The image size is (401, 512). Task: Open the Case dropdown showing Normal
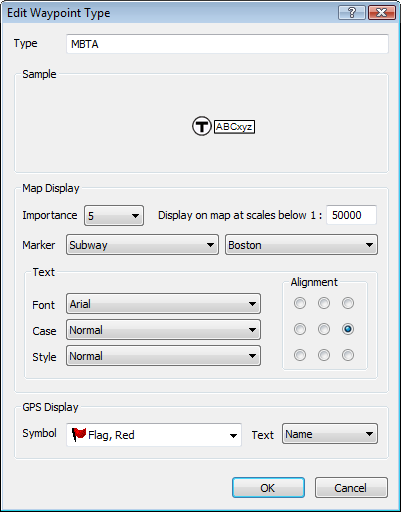click(x=163, y=330)
